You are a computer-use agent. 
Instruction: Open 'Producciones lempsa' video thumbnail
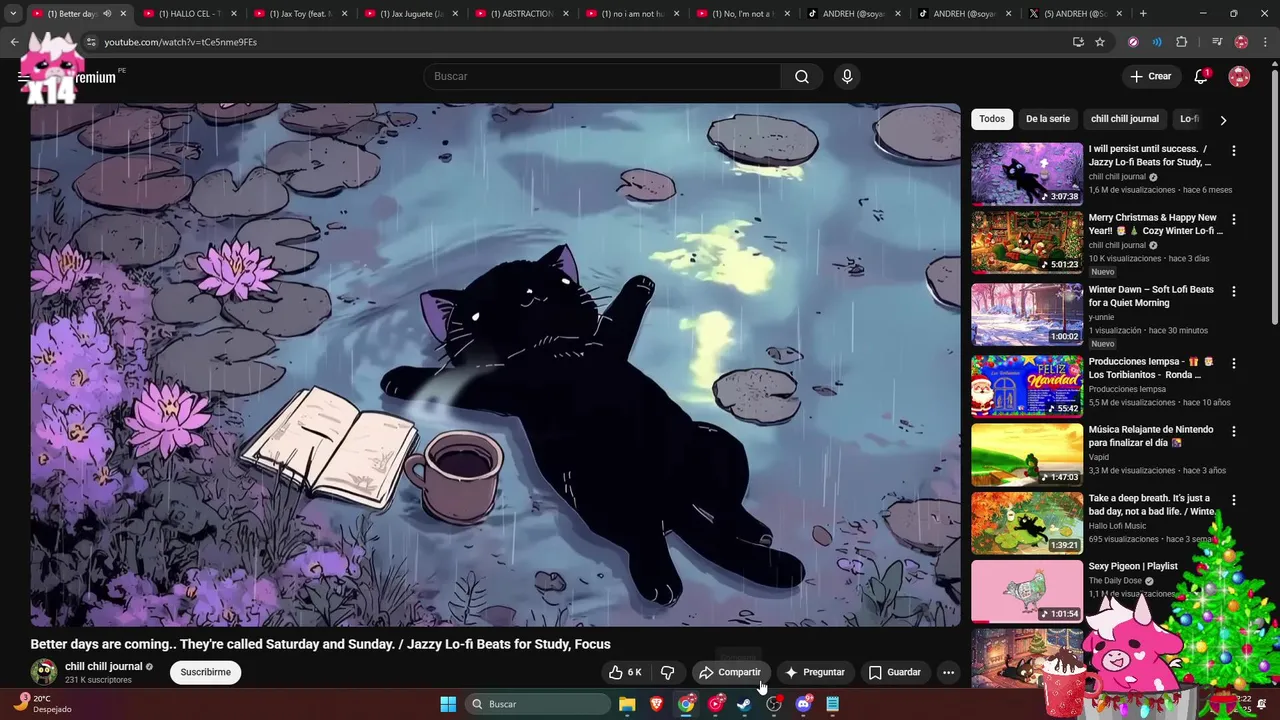point(1027,385)
